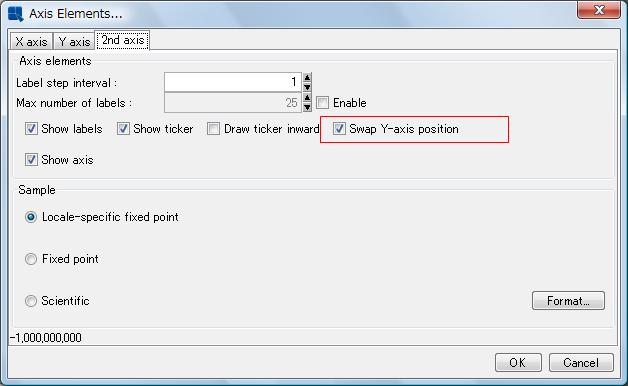Confirm settings with the OK button
The image size is (628, 386).
pyautogui.click(x=518, y=362)
